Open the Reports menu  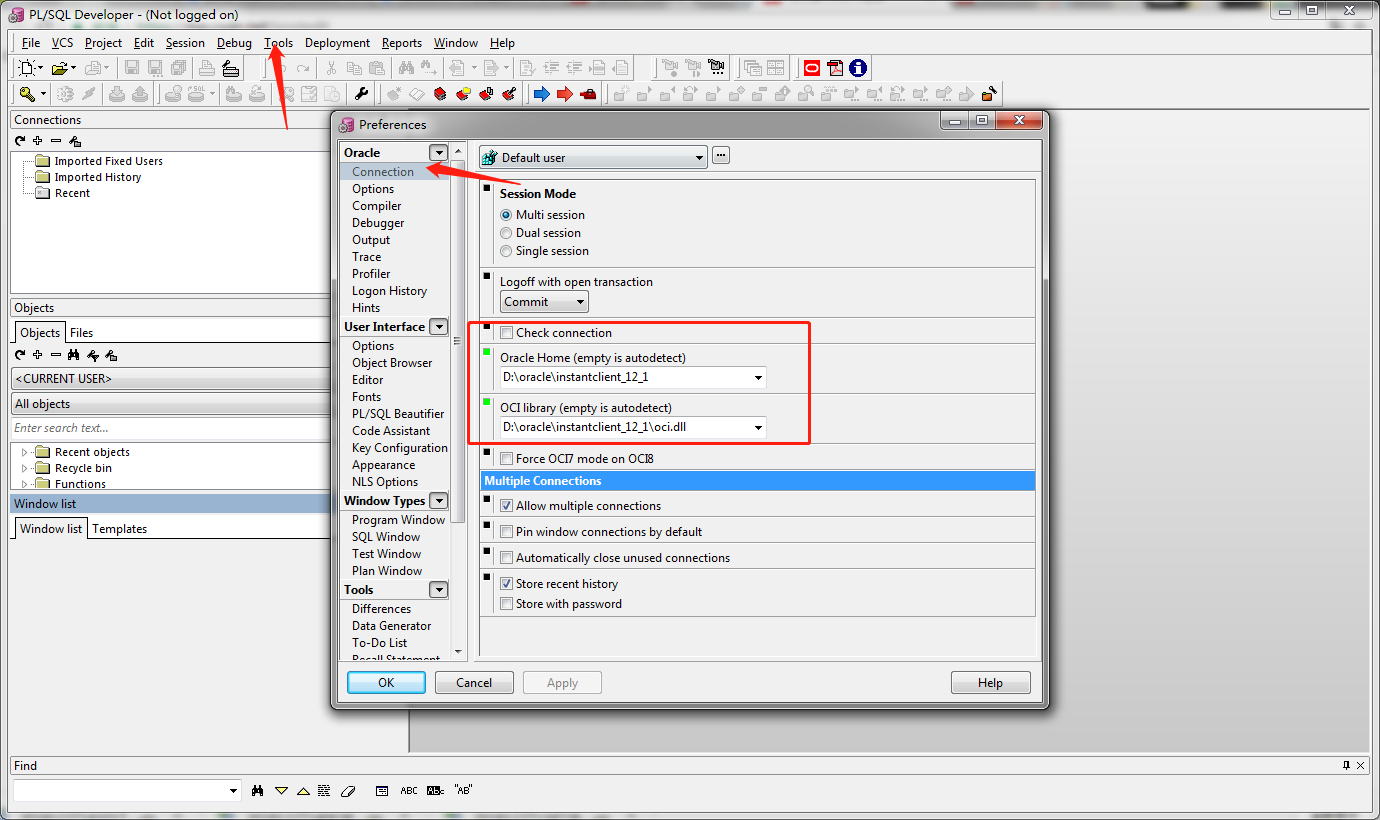tap(402, 43)
